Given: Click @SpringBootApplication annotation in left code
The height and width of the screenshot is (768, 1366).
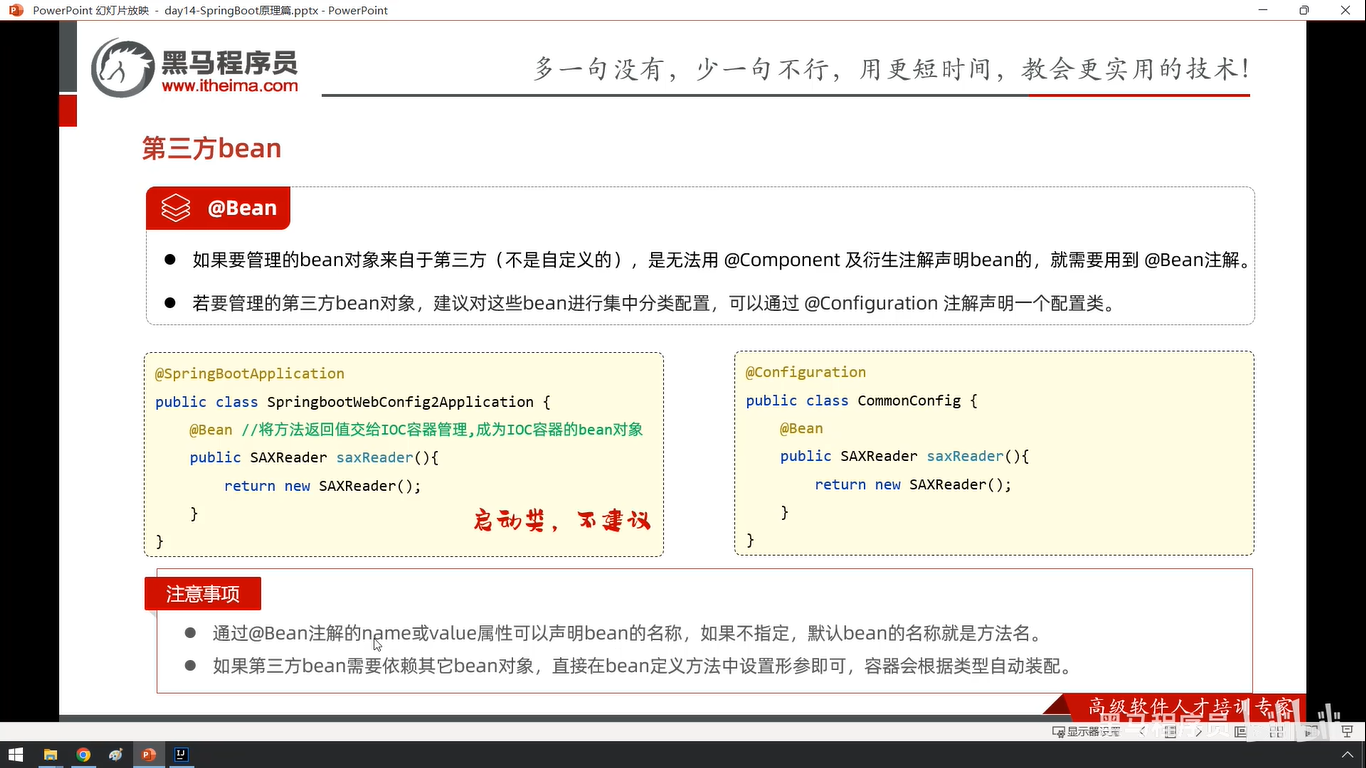Looking at the screenshot, I should [250, 373].
